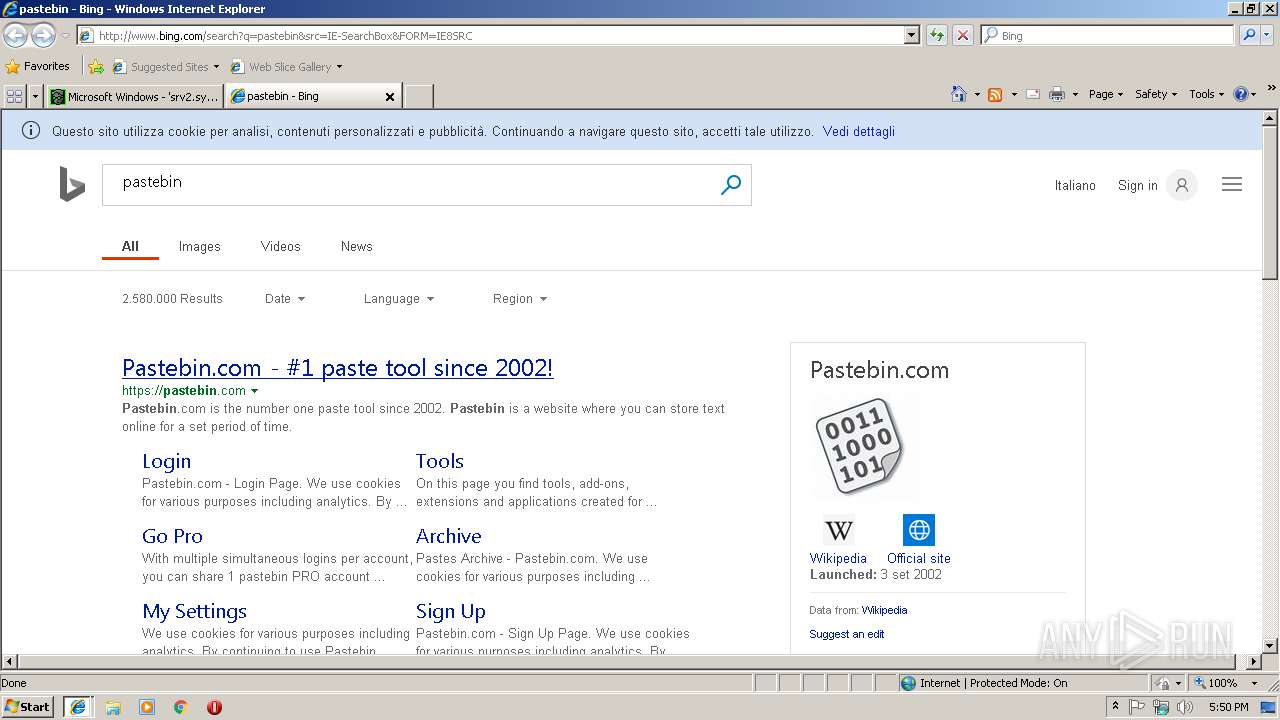Open the Pastebin.com #1 paste tool result
The width and height of the screenshot is (1280, 720).
(x=337, y=368)
